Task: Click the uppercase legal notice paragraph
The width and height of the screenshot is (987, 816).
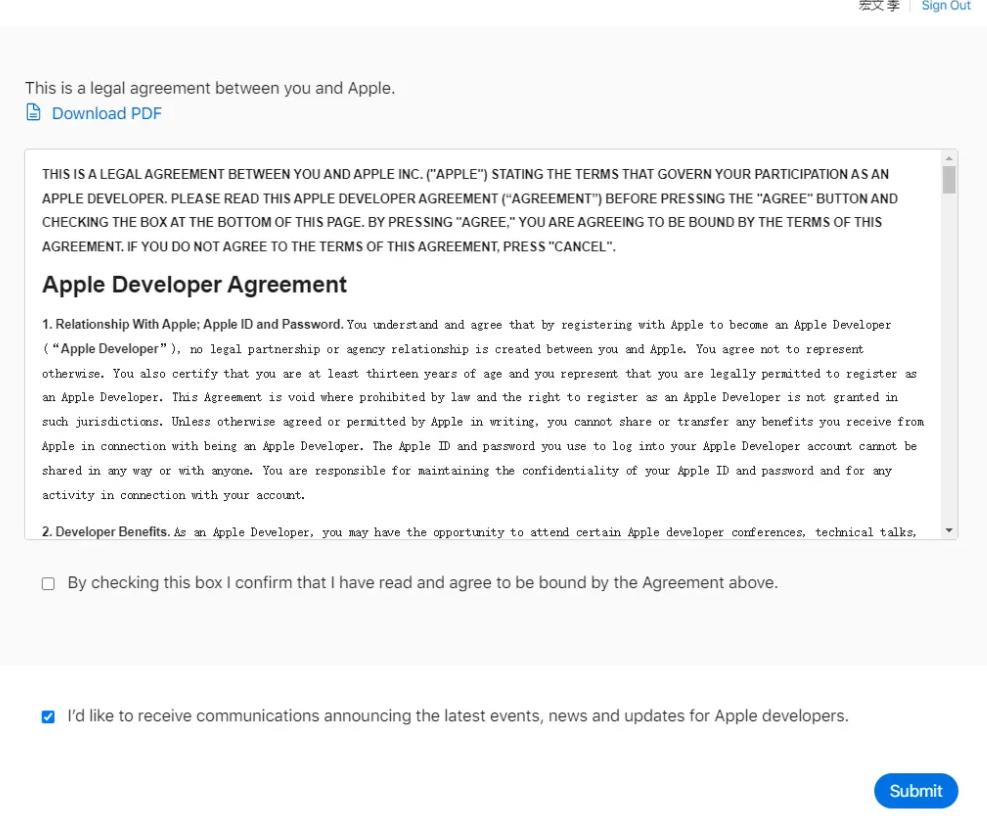Action: 470,210
